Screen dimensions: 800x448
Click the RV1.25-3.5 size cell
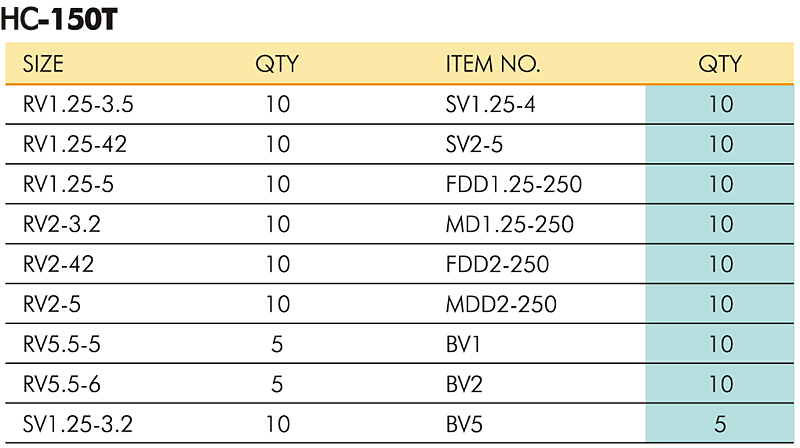[x=78, y=105]
